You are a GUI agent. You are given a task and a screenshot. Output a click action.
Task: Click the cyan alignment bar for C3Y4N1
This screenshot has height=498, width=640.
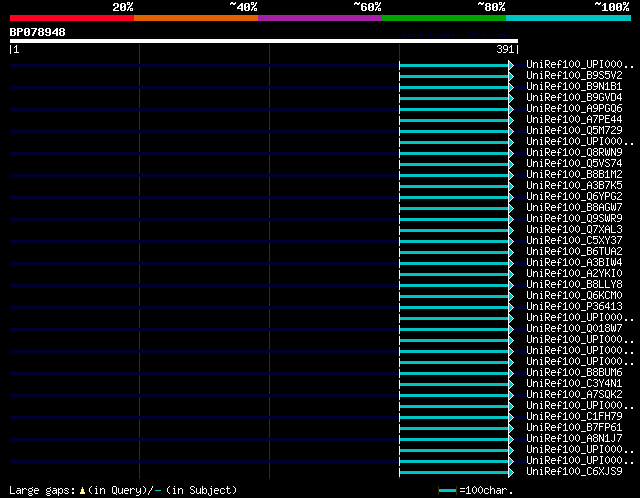coord(454,385)
